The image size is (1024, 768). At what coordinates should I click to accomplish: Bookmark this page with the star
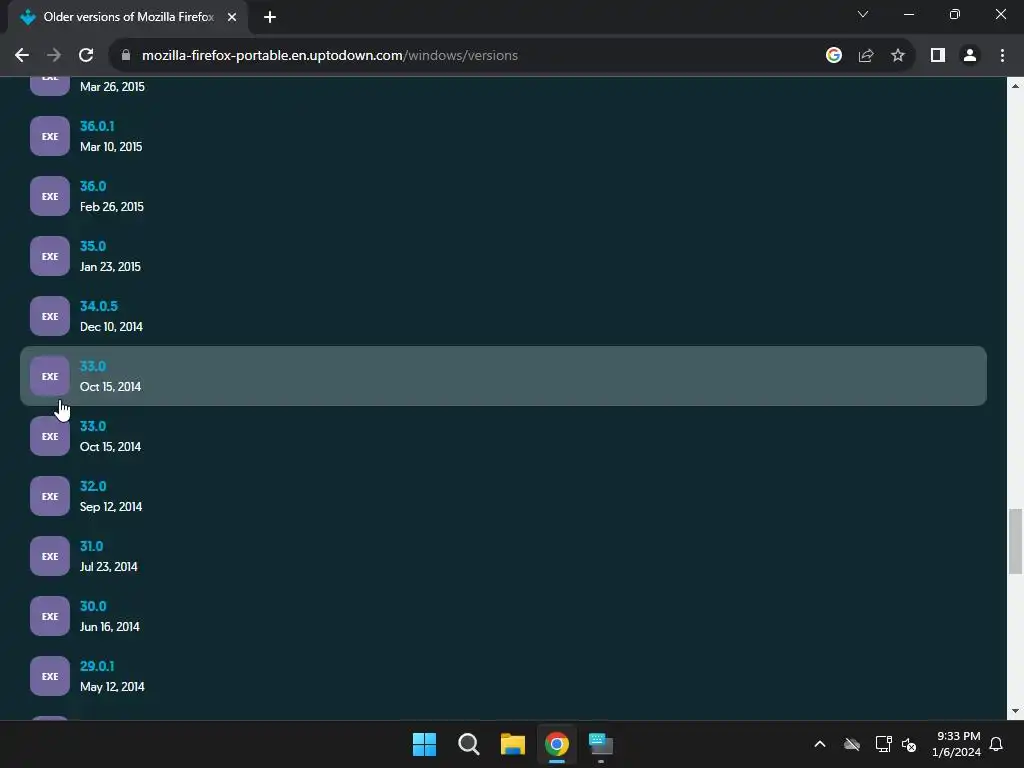(x=898, y=56)
